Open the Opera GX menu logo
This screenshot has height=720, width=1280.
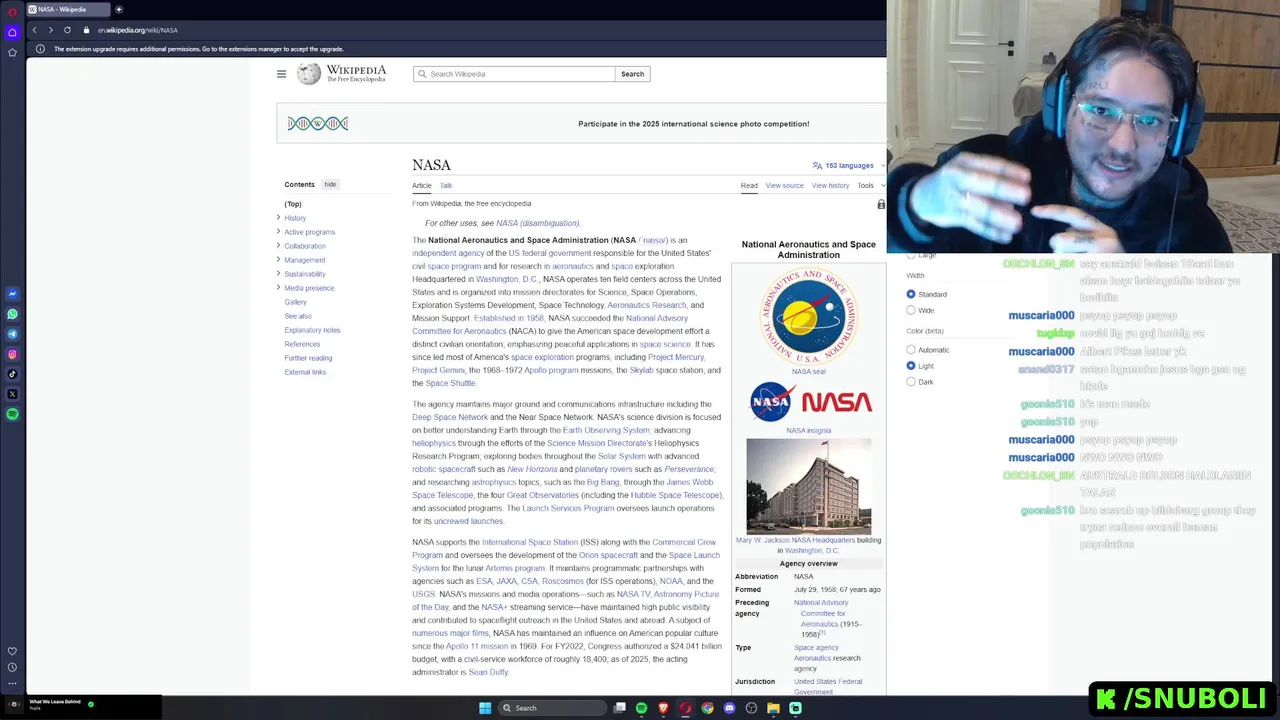12,11
